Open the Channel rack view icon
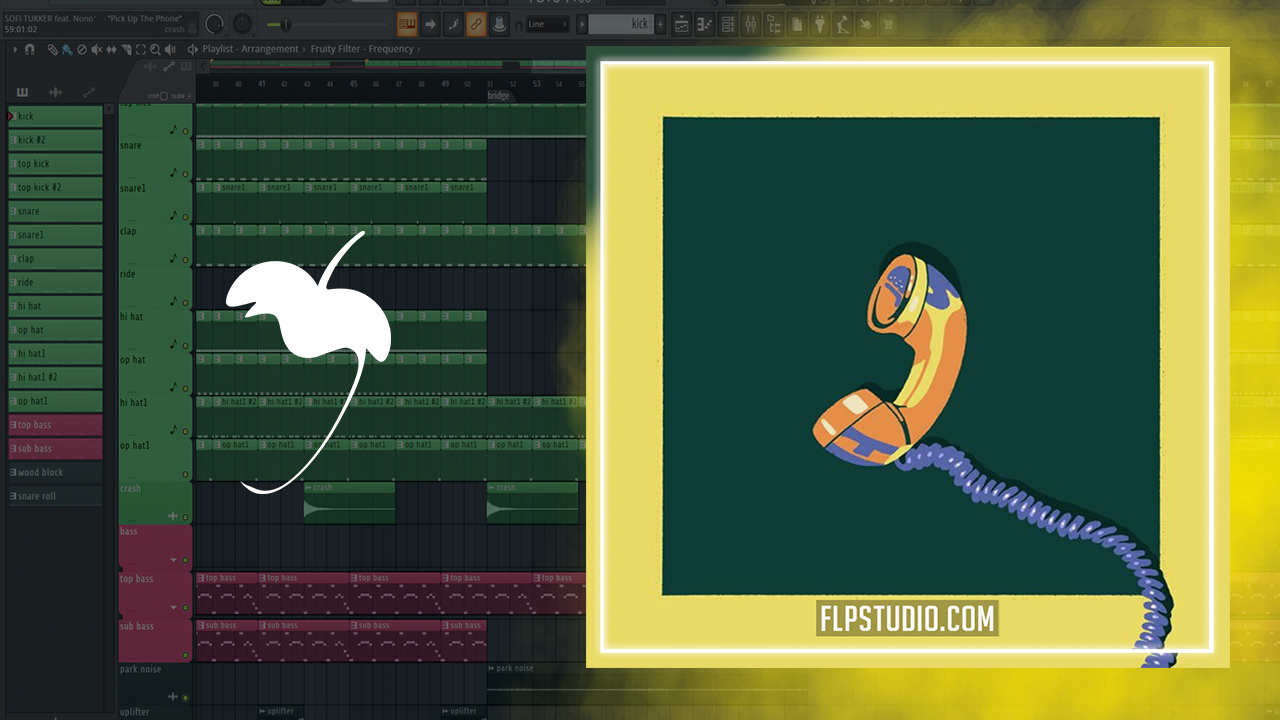 click(728, 24)
